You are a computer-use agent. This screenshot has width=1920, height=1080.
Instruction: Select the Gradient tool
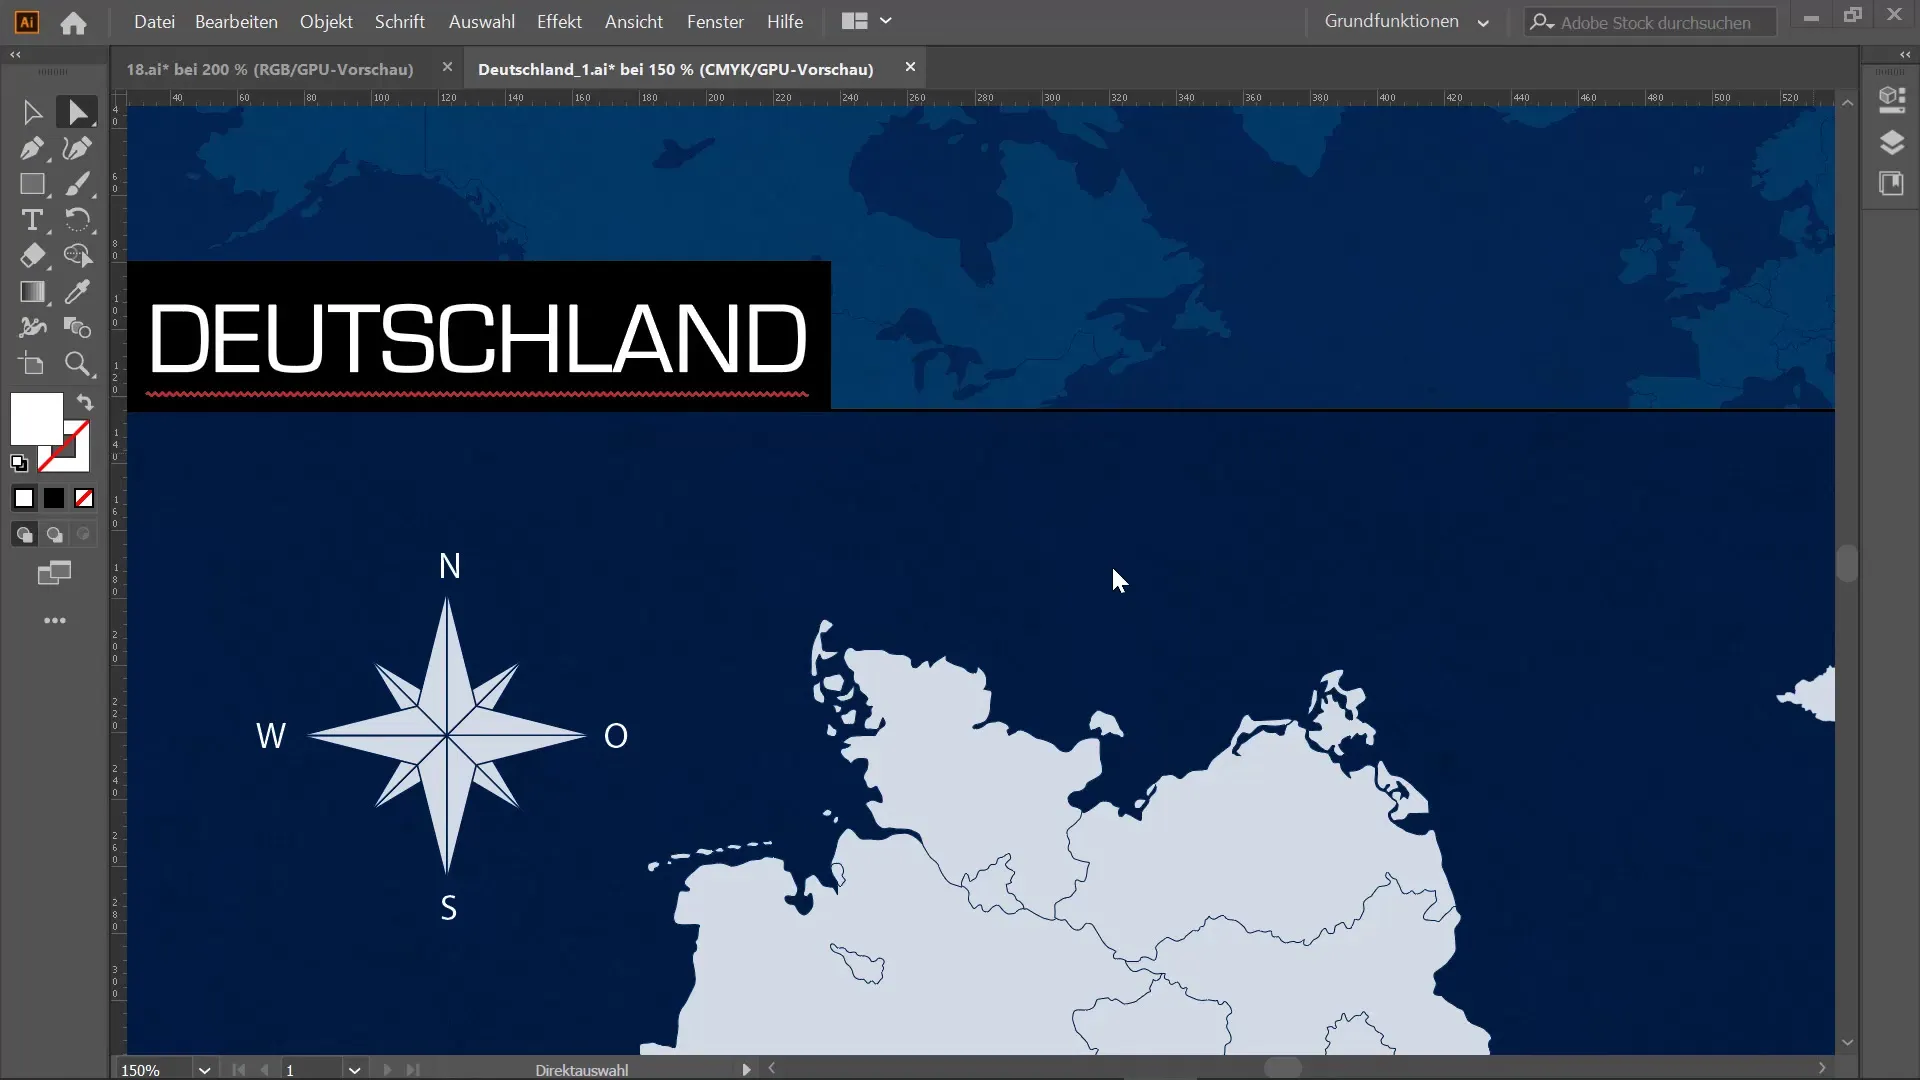pos(32,292)
